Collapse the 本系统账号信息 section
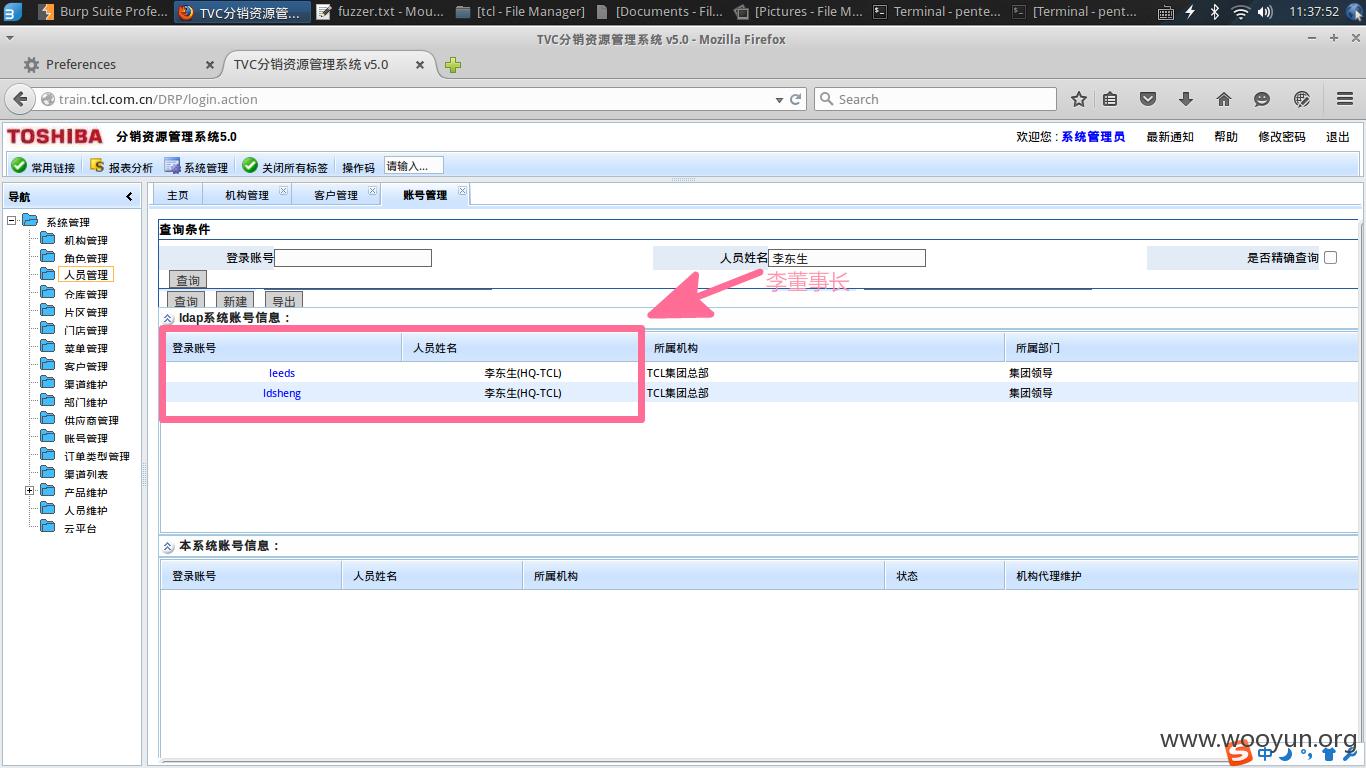 click(168, 547)
